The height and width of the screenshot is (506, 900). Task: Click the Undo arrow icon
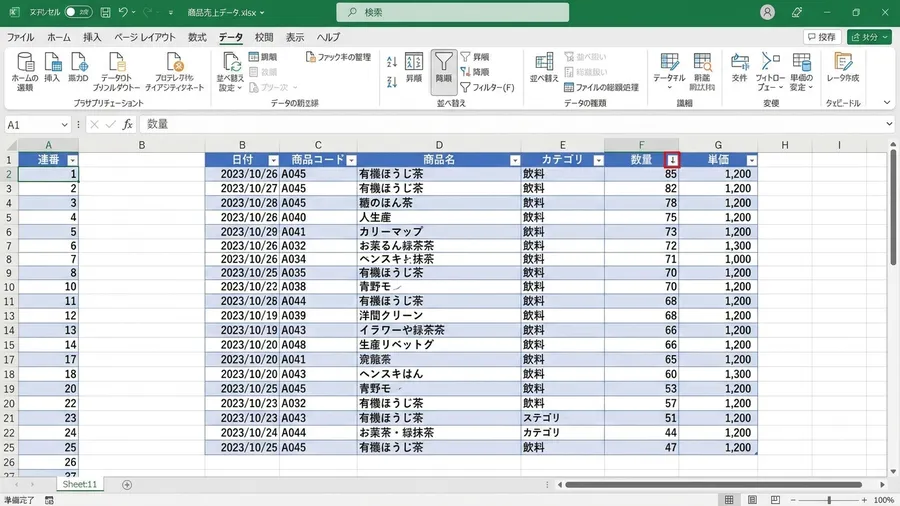pyautogui.click(x=123, y=12)
